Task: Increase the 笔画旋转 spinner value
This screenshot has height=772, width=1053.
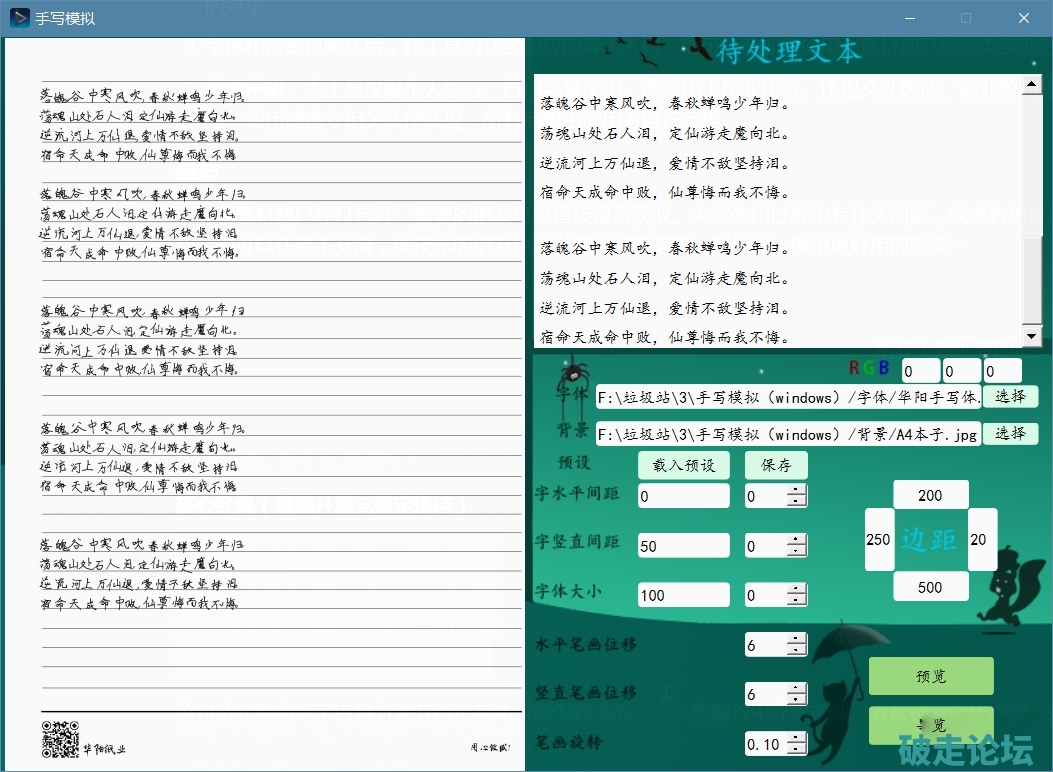Action: click(796, 738)
